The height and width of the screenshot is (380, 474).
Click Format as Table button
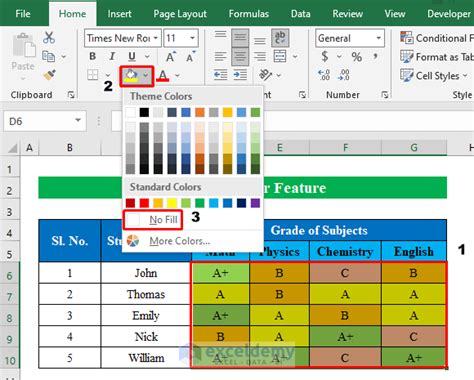pos(437,57)
